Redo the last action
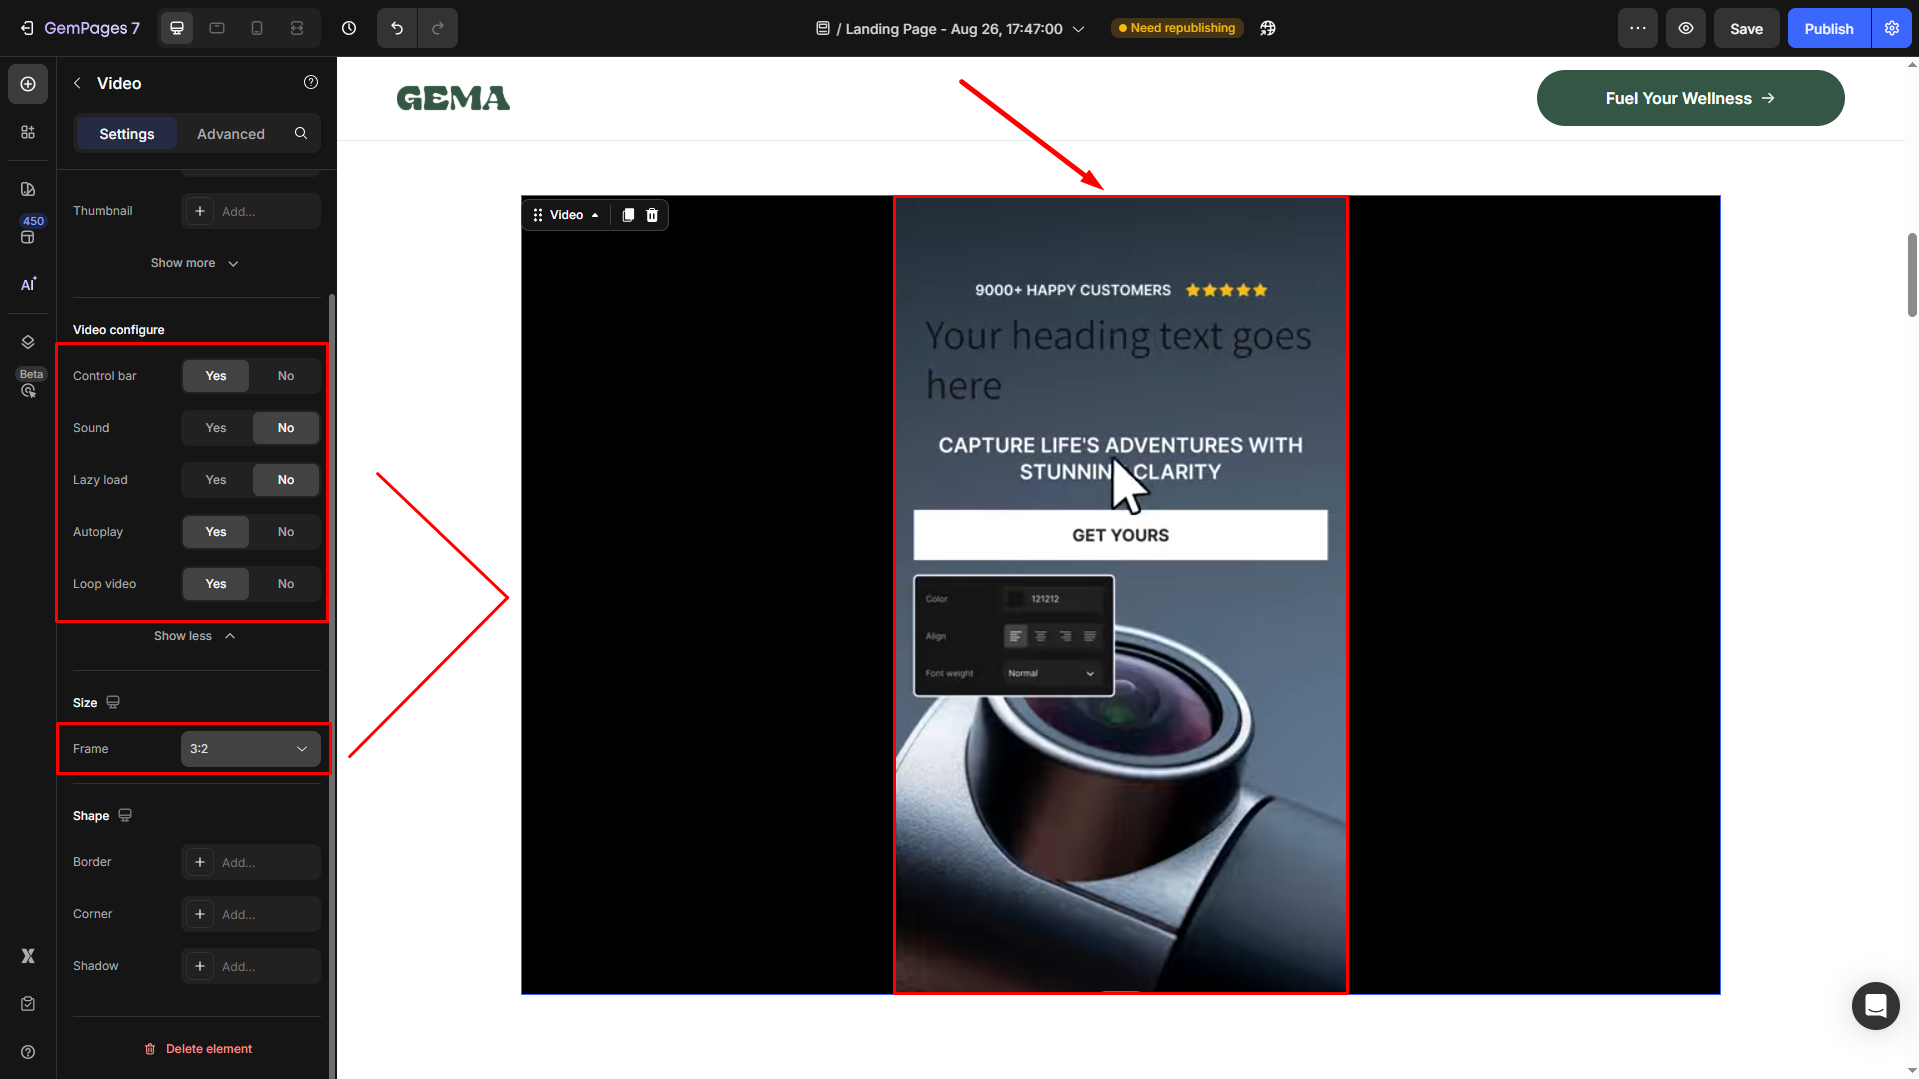Image resolution: width=1919 pixels, height=1079 pixels. click(438, 28)
